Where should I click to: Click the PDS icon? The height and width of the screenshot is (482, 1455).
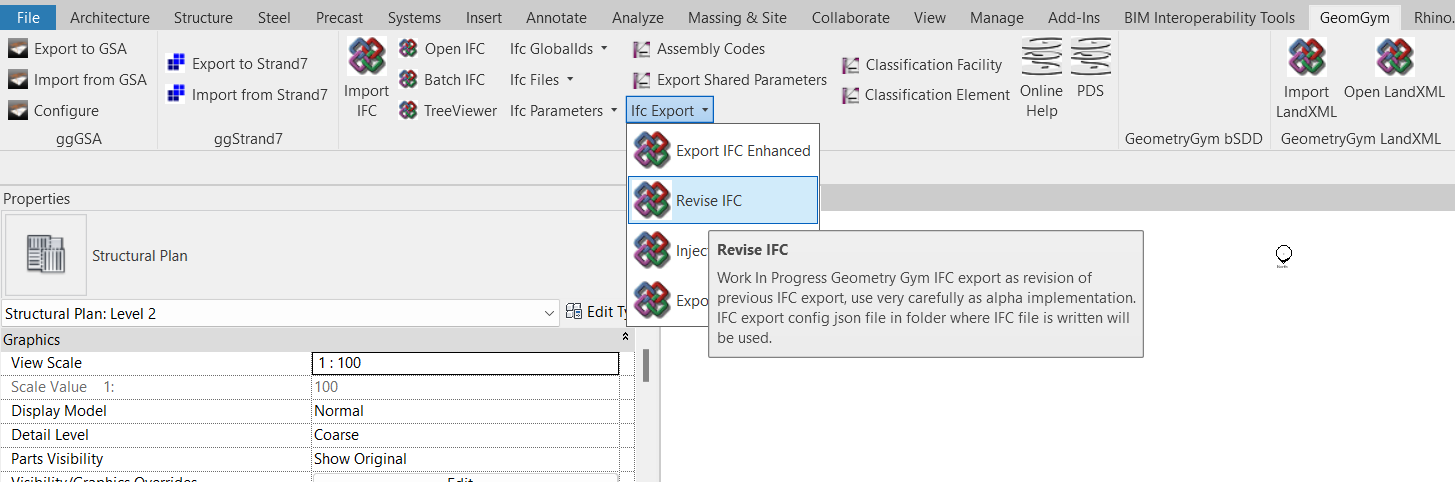click(1090, 58)
